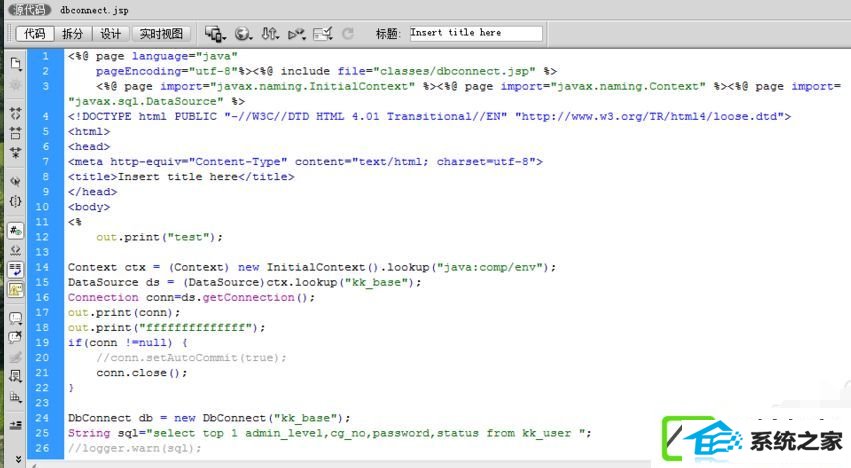Click the commented //conn.setAutoCommit(true); line
The height and width of the screenshot is (468, 851).
tap(191, 358)
